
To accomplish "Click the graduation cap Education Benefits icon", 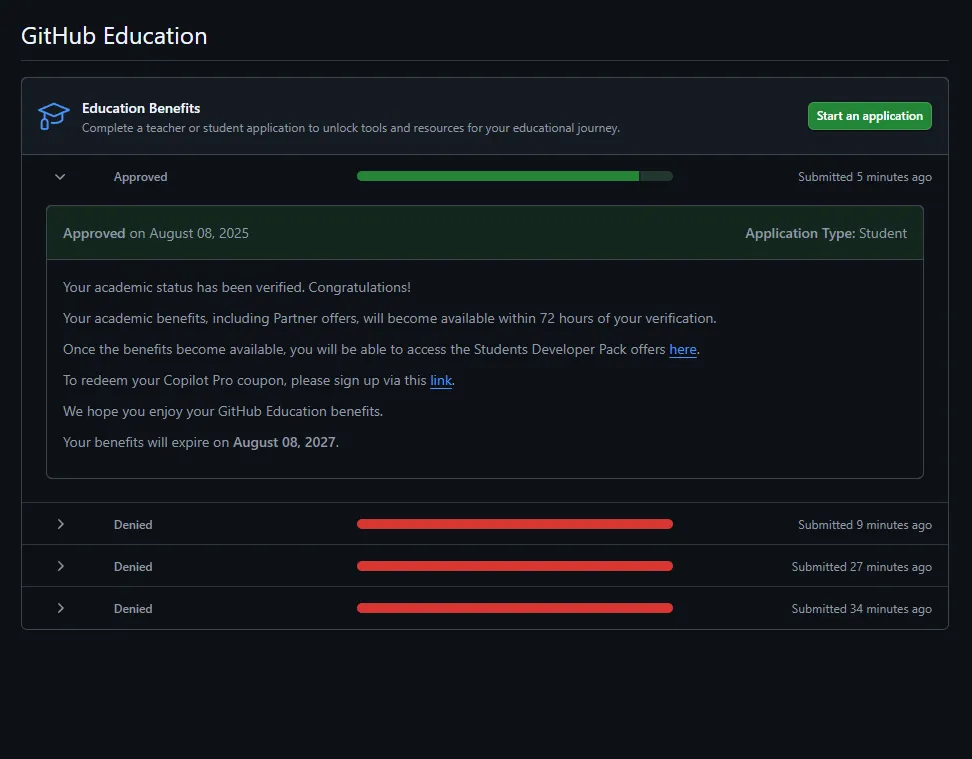I will pyautogui.click(x=54, y=116).
